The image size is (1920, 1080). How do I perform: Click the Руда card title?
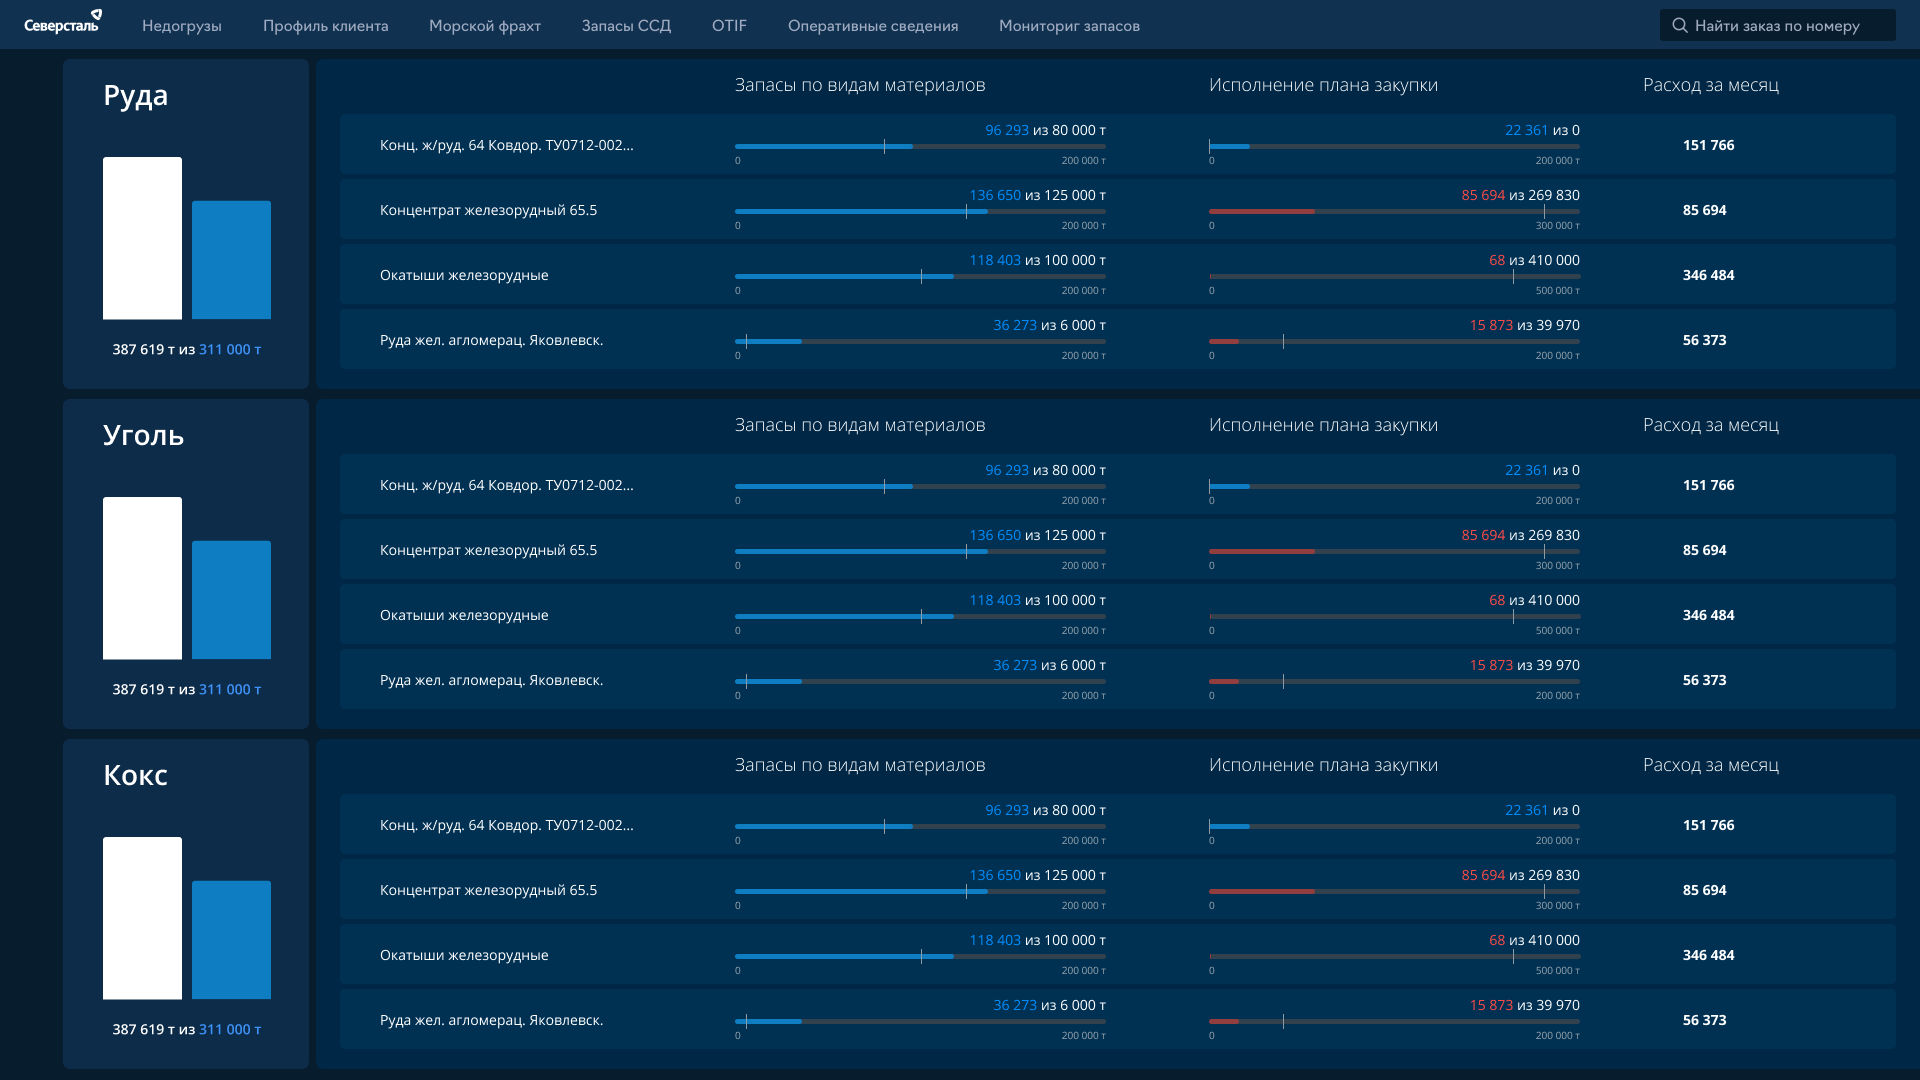point(136,96)
